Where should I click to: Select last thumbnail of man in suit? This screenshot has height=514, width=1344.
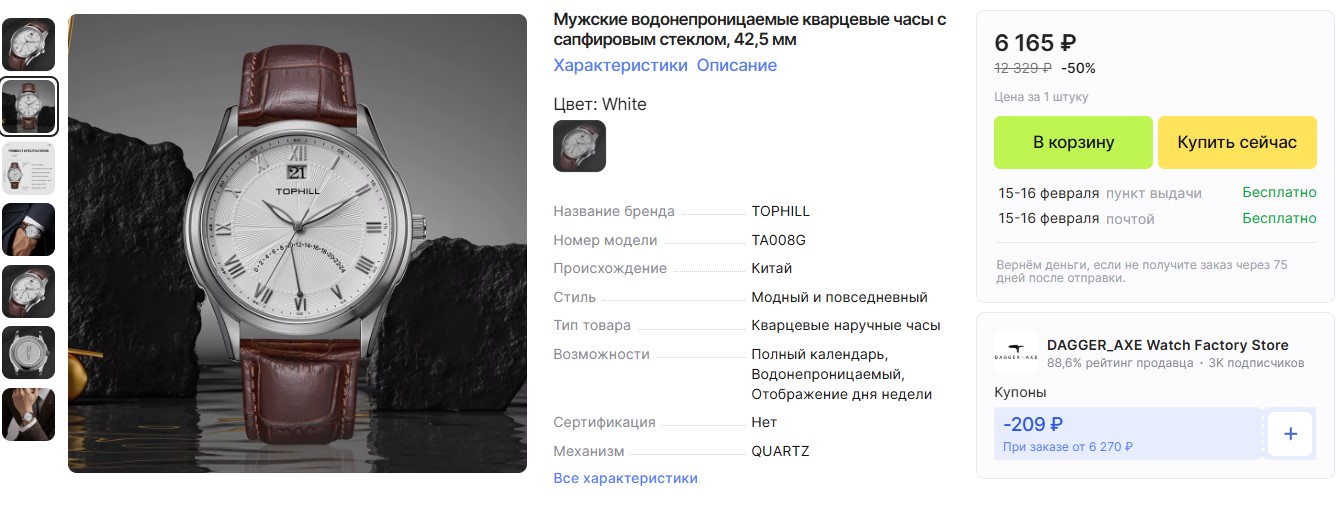coord(29,414)
